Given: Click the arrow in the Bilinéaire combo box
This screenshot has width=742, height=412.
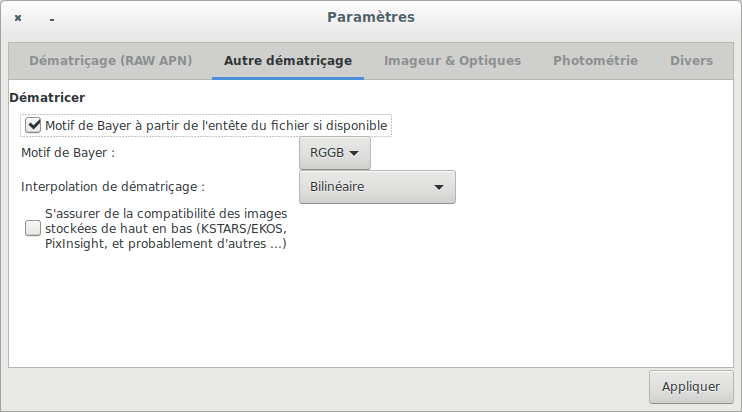Looking at the screenshot, I should [438, 187].
